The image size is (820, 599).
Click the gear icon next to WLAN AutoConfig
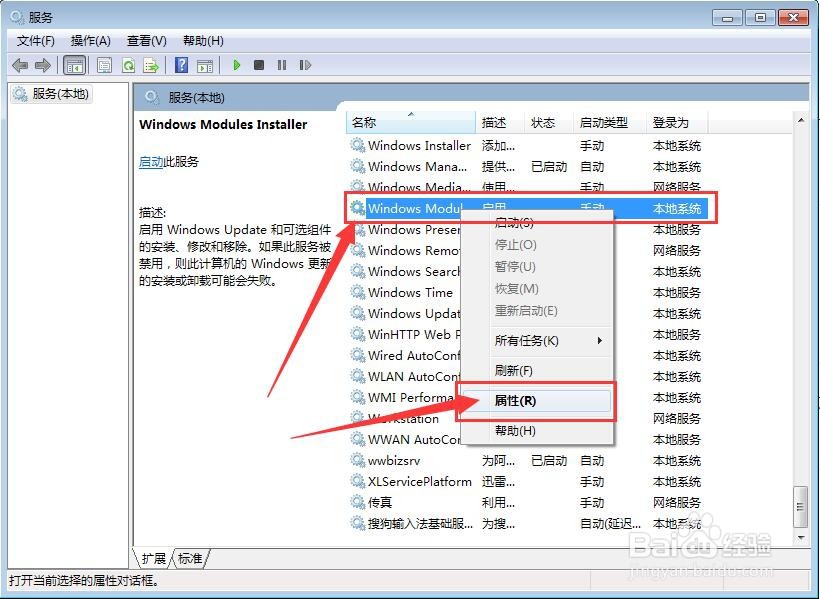(358, 376)
